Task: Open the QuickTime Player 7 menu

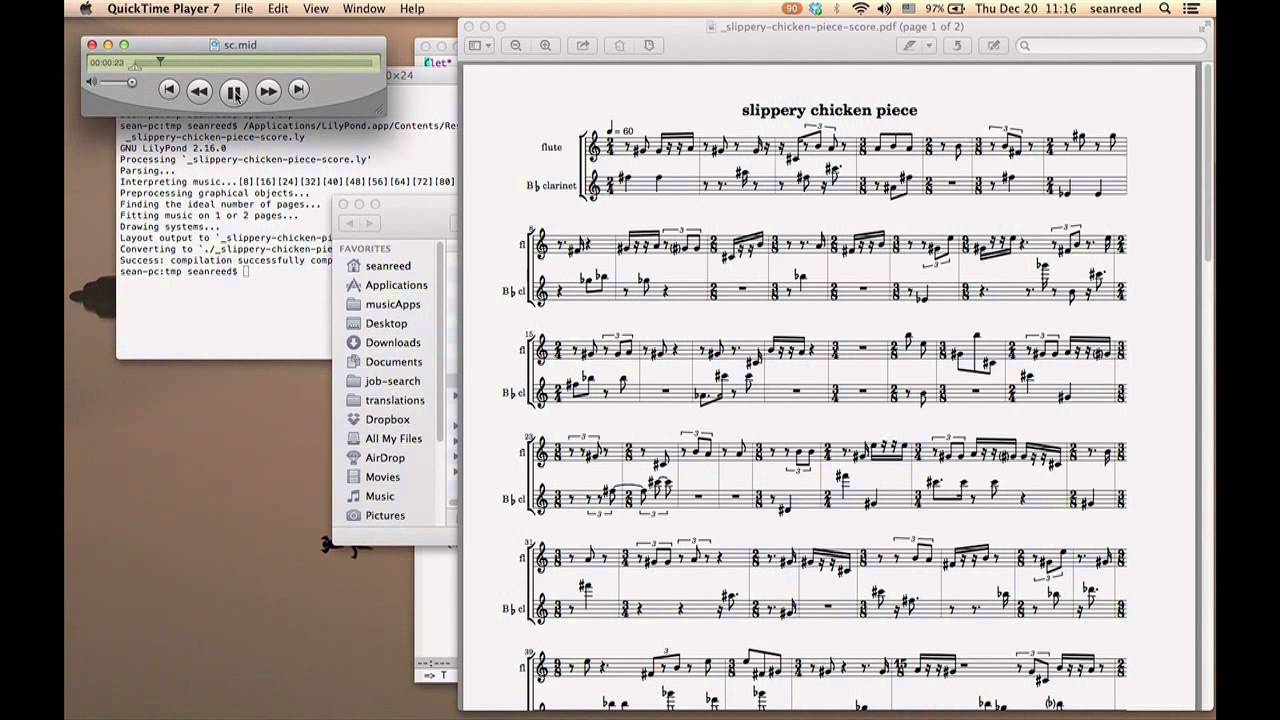Action: click(163, 8)
